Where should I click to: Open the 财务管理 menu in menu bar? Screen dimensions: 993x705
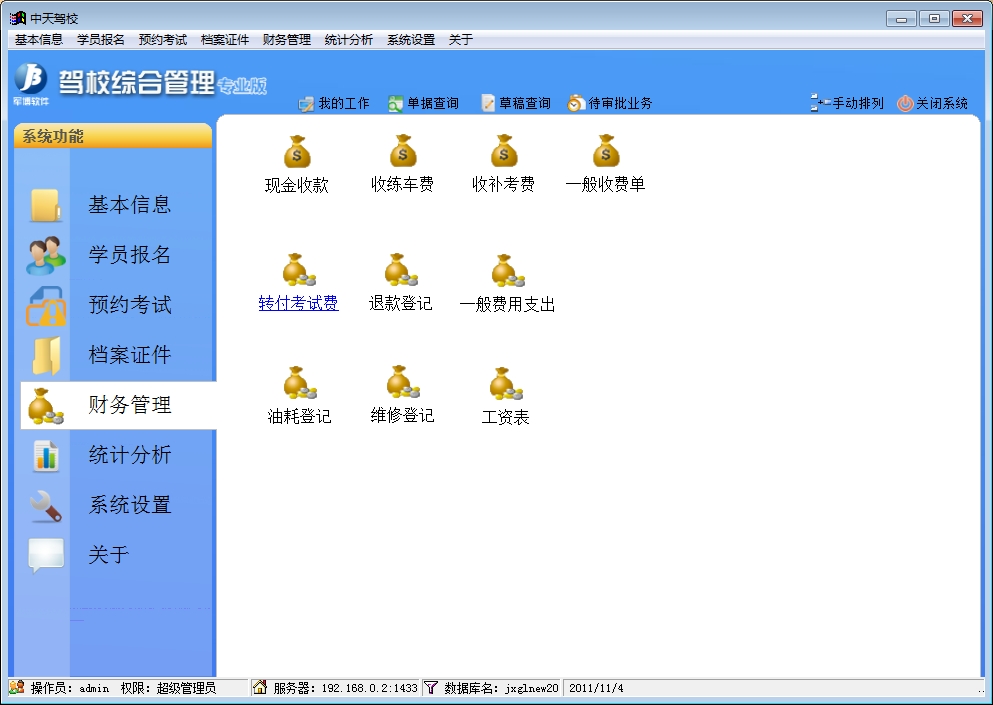287,40
